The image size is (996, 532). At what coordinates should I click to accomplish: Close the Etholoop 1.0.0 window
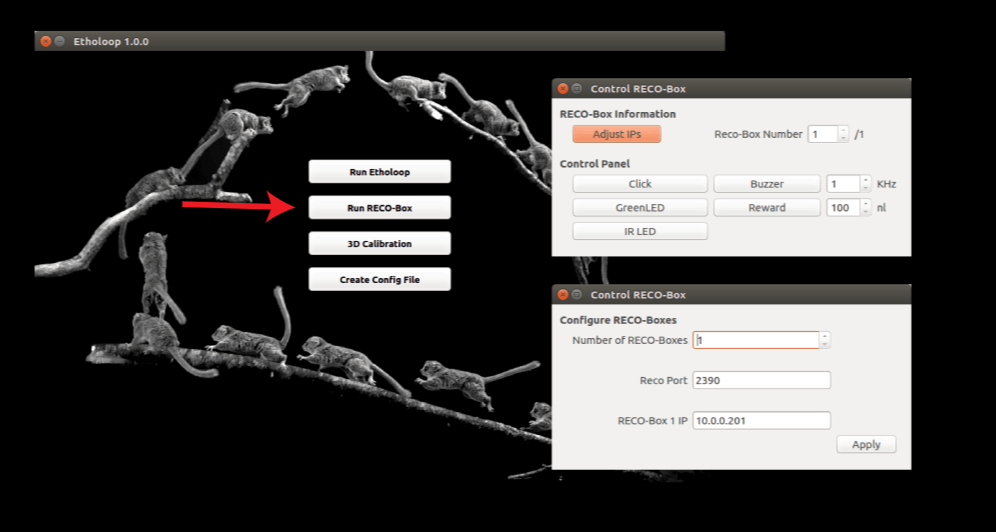coord(45,41)
